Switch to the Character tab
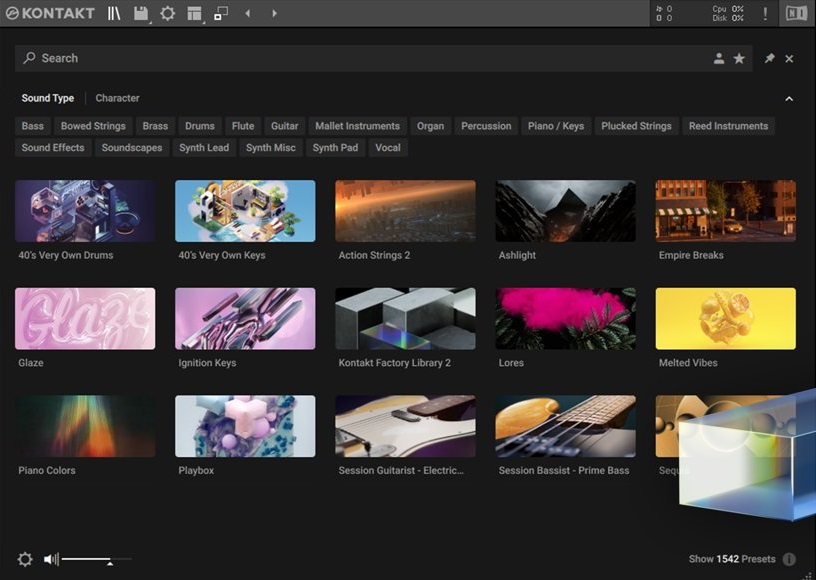816x580 pixels. (x=117, y=98)
